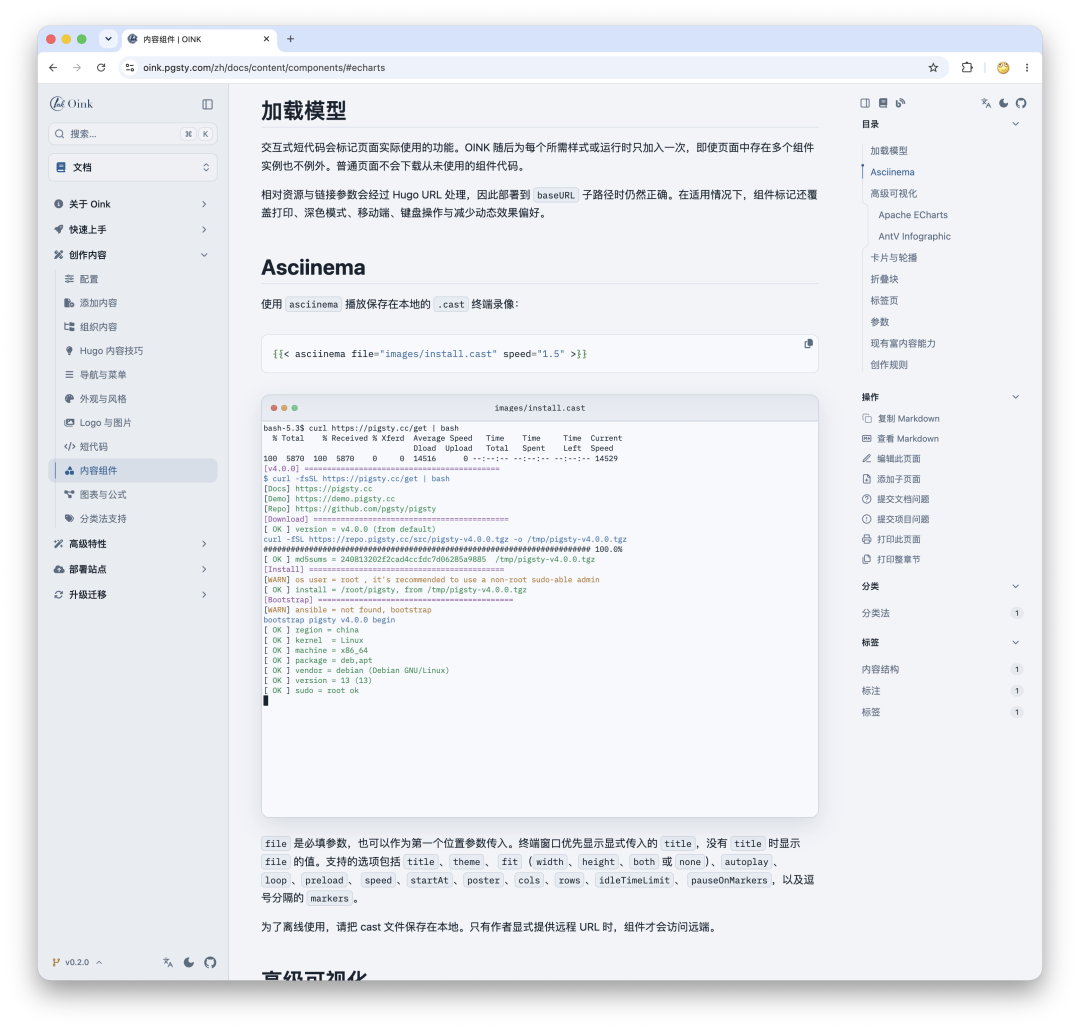The width and height of the screenshot is (1080, 1030).
Task: Open language switcher in sidebar footer
Action: pyautogui.click(x=168, y=962)
